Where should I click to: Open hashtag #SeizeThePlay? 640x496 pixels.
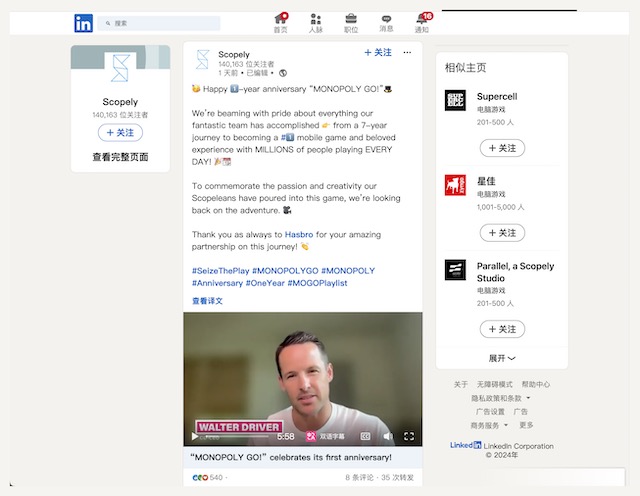pos(220,271)
